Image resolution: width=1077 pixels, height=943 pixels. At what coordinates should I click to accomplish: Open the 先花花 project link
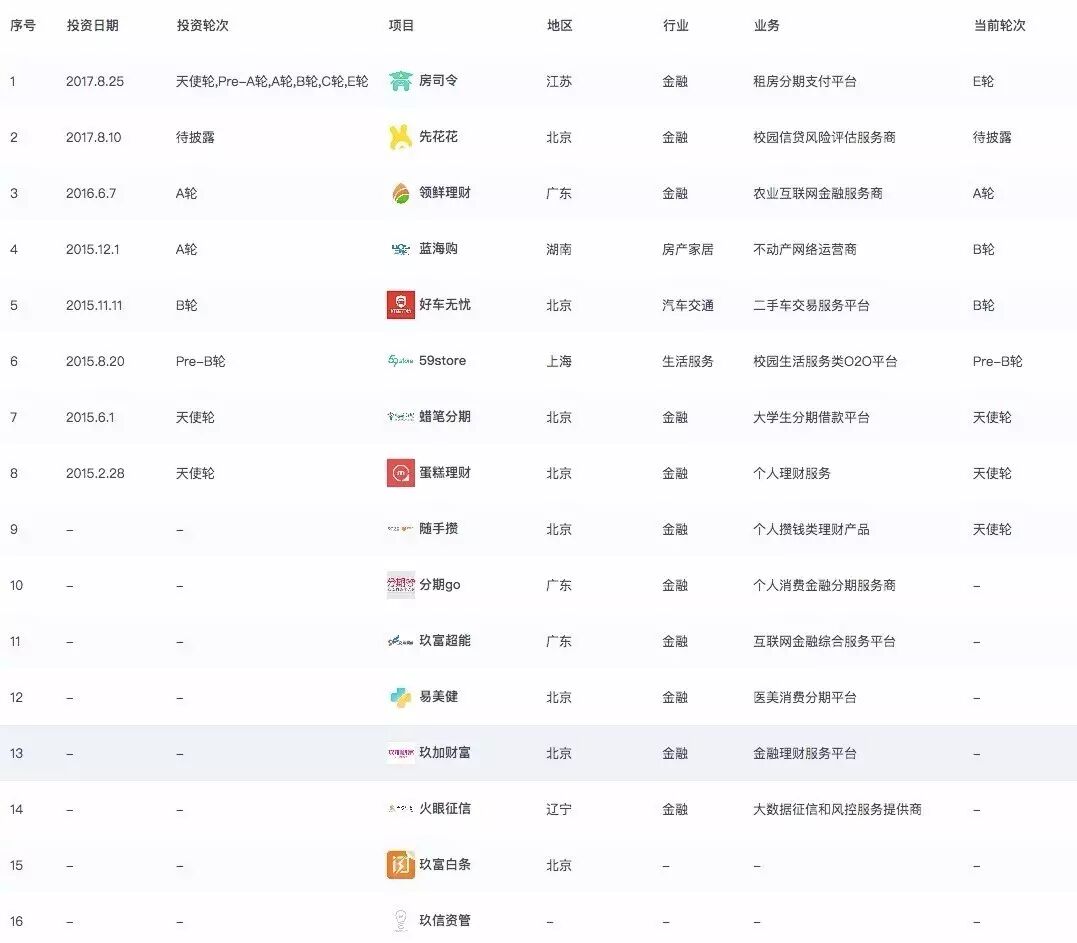tap(438, 137)
